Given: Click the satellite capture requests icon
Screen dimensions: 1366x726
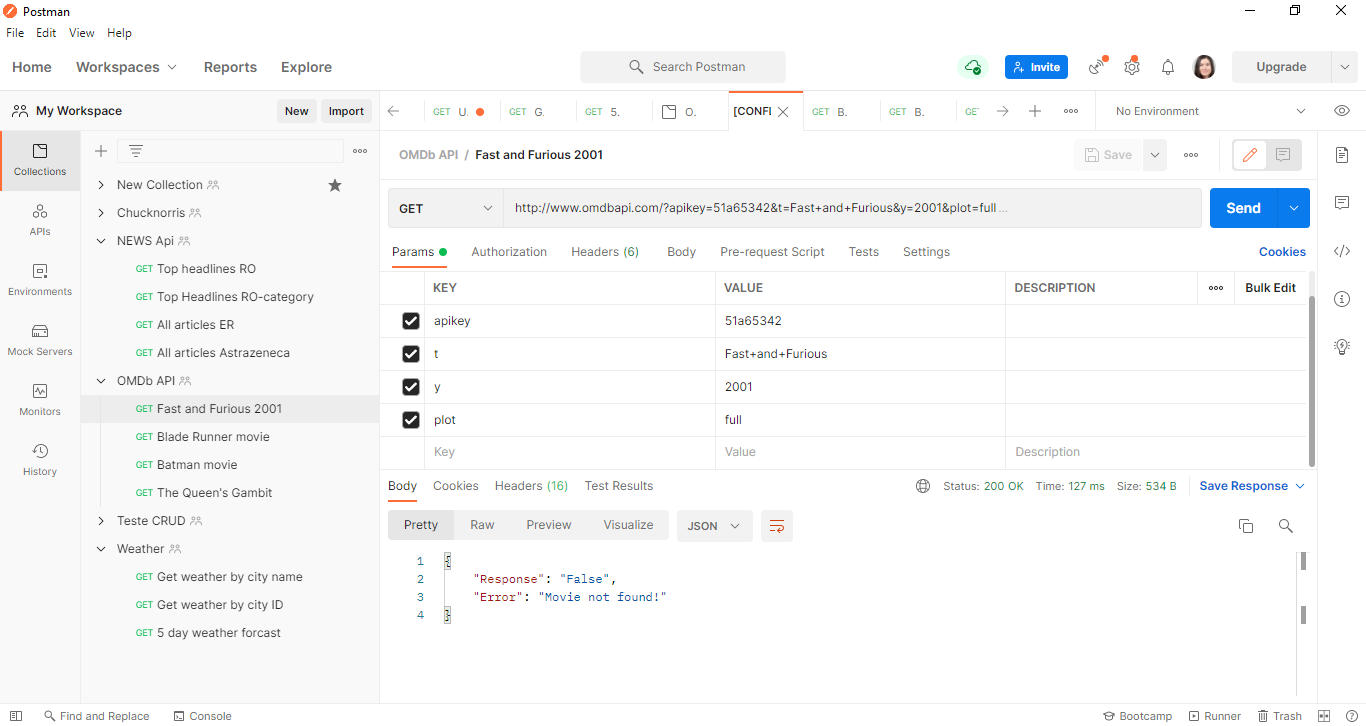Looking at the screenshot, I should point(1097,67).
